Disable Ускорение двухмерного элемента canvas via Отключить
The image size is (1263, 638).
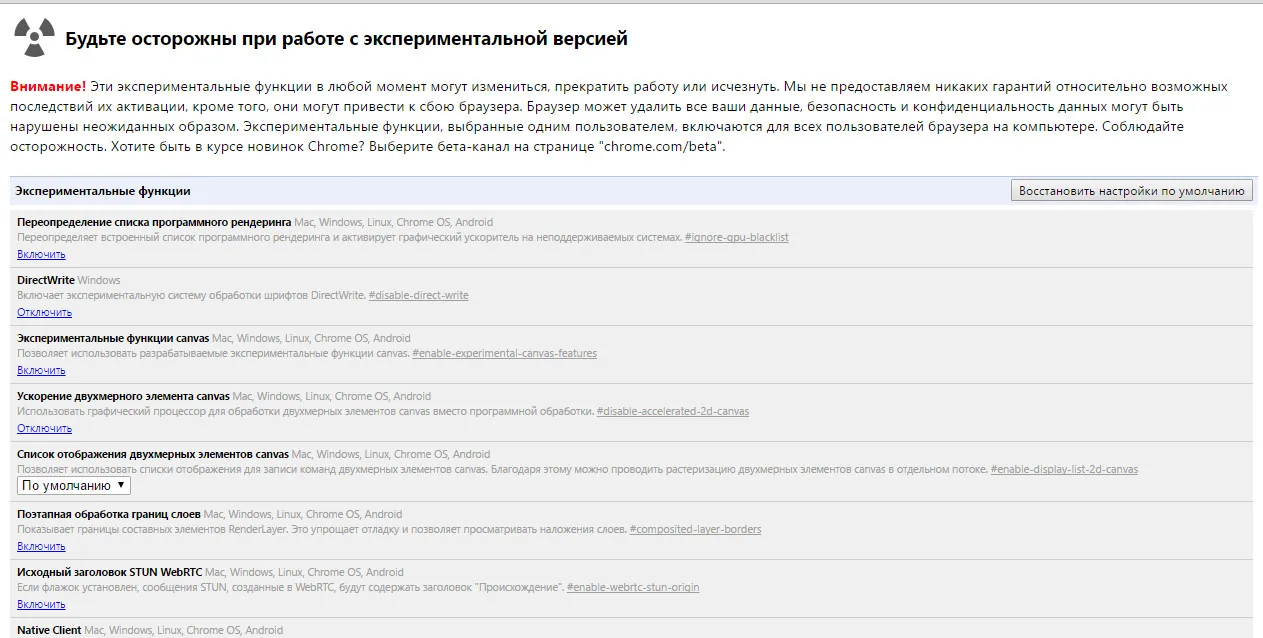pyautogui.click(x=44, y=428)
